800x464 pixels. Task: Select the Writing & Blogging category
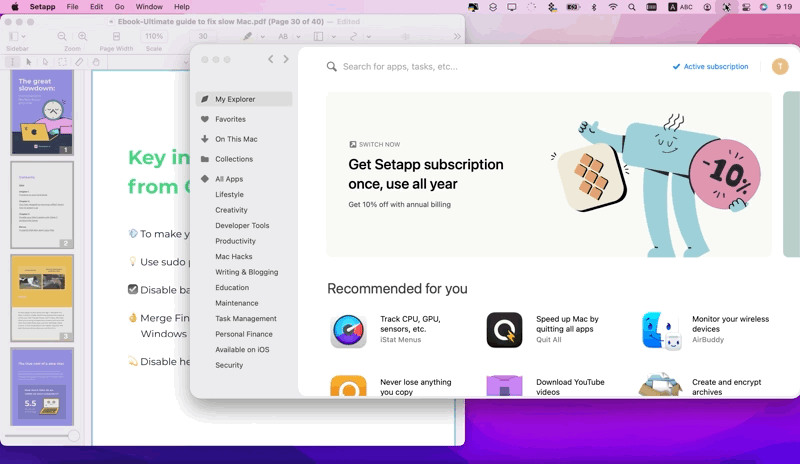(246, 272)
